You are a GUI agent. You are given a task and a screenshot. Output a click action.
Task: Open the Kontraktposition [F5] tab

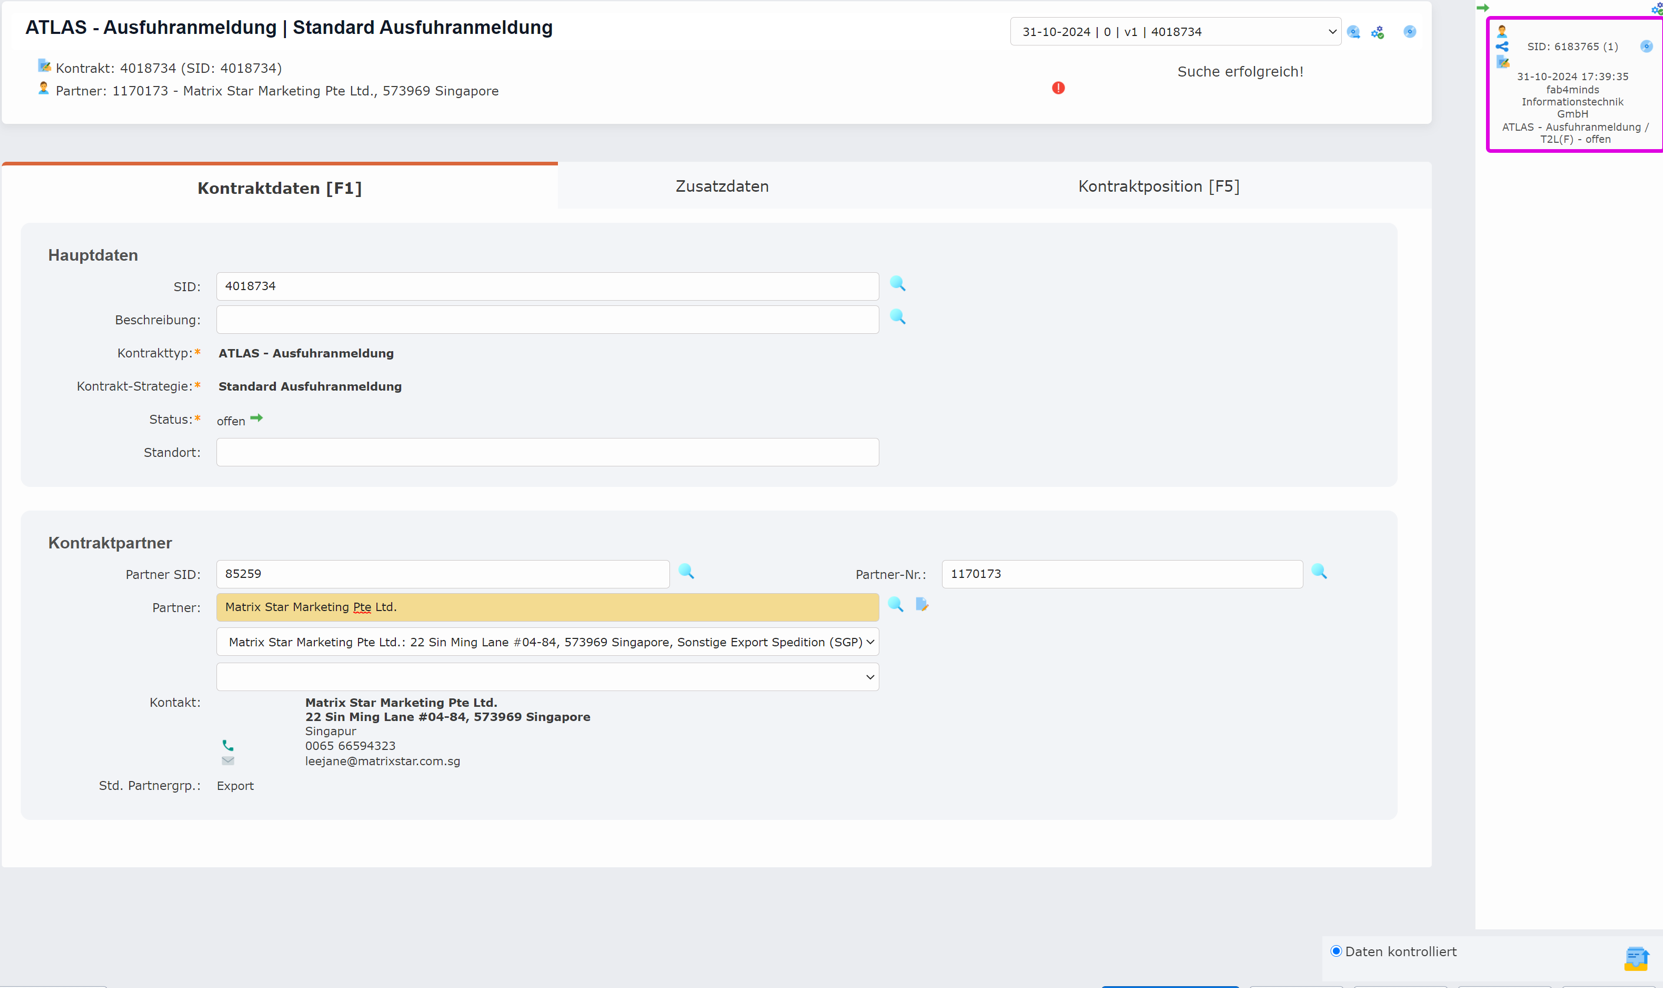tap(1159, 185)
